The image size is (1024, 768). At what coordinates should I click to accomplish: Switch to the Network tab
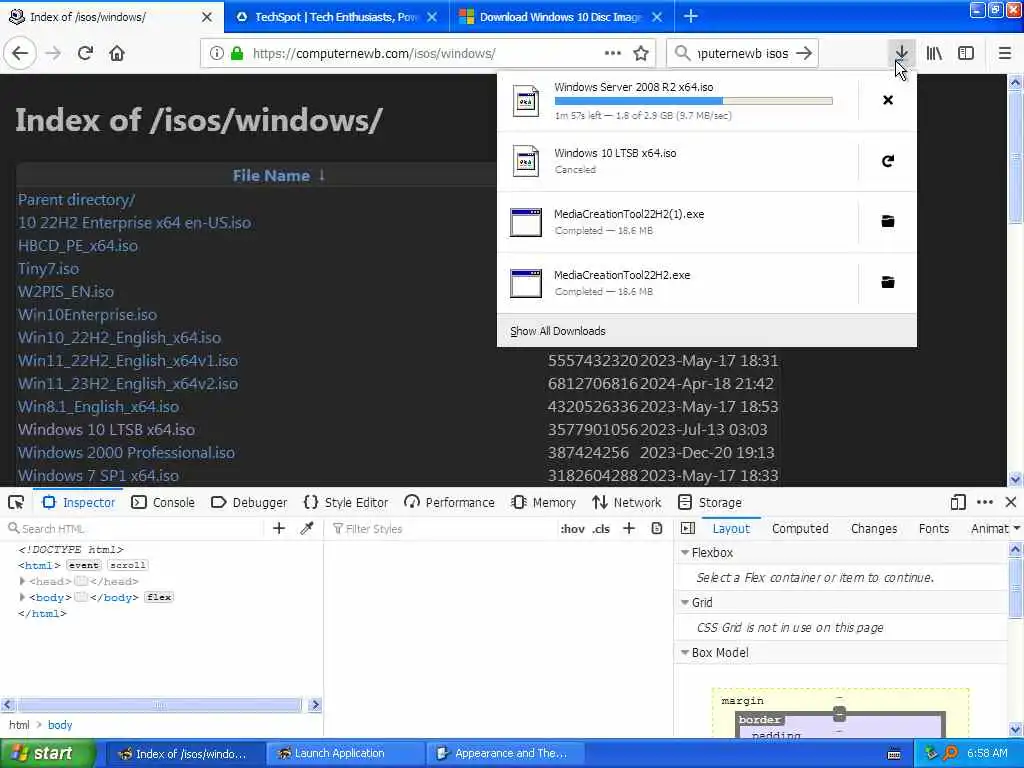click(x=627, y=502)
